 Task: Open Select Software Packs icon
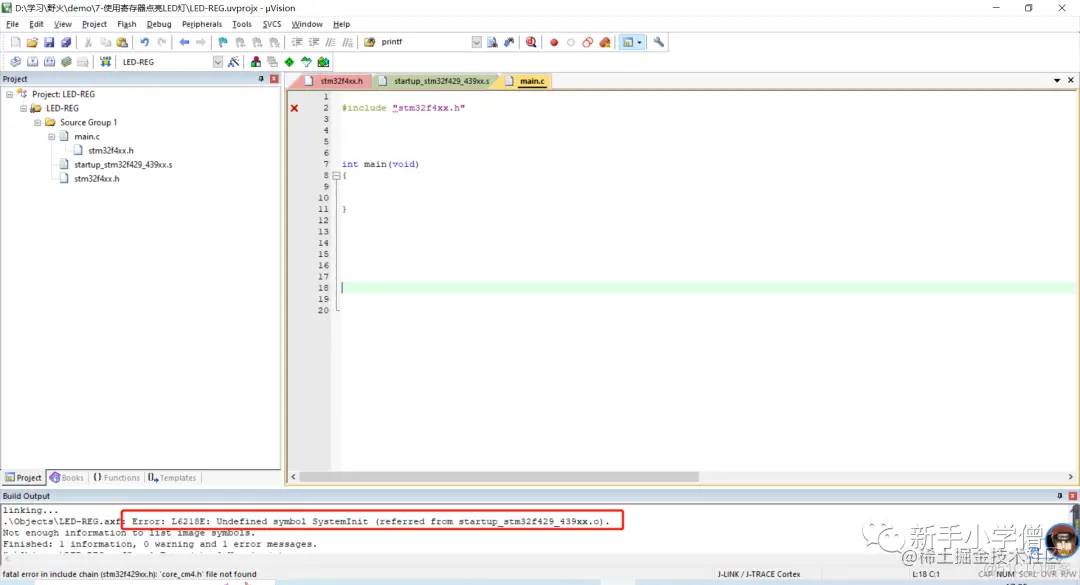tap(307, 62)
